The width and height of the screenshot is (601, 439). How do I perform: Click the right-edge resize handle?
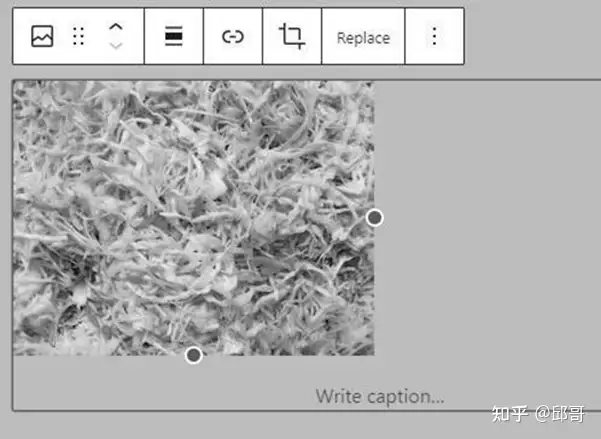click(374, 218)
